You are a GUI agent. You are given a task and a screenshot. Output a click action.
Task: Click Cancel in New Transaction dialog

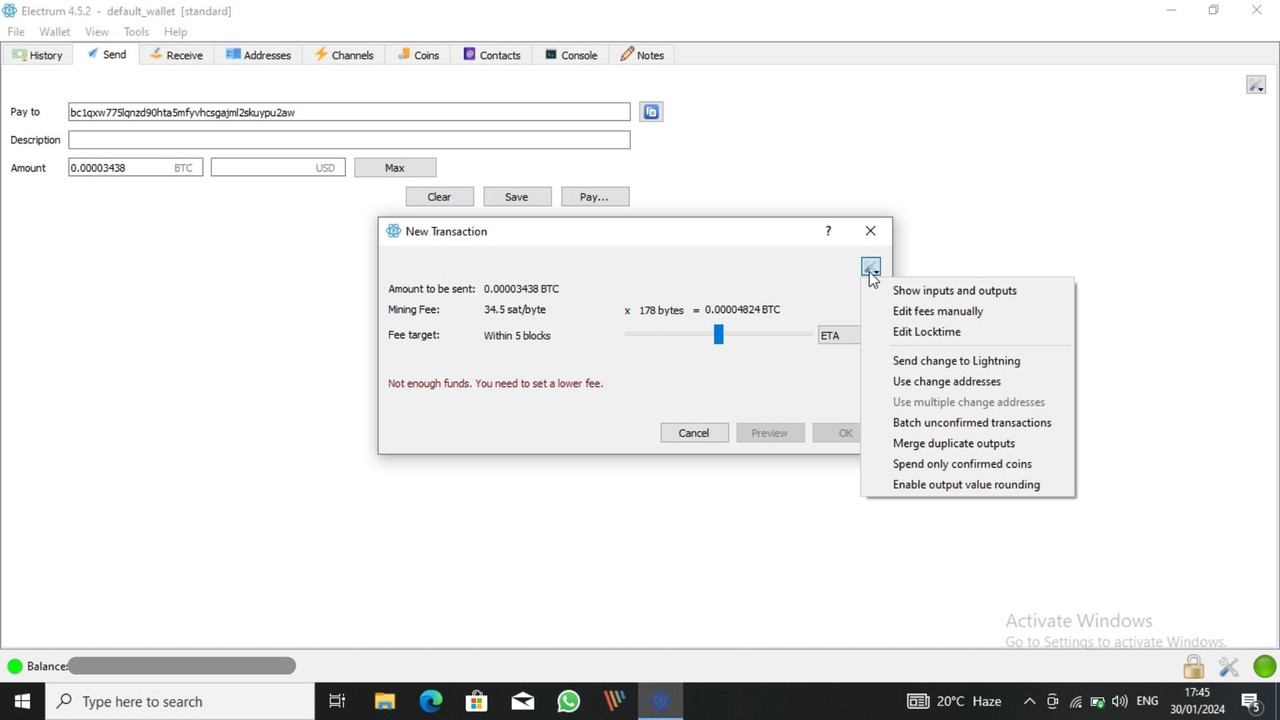coord(694,433)
